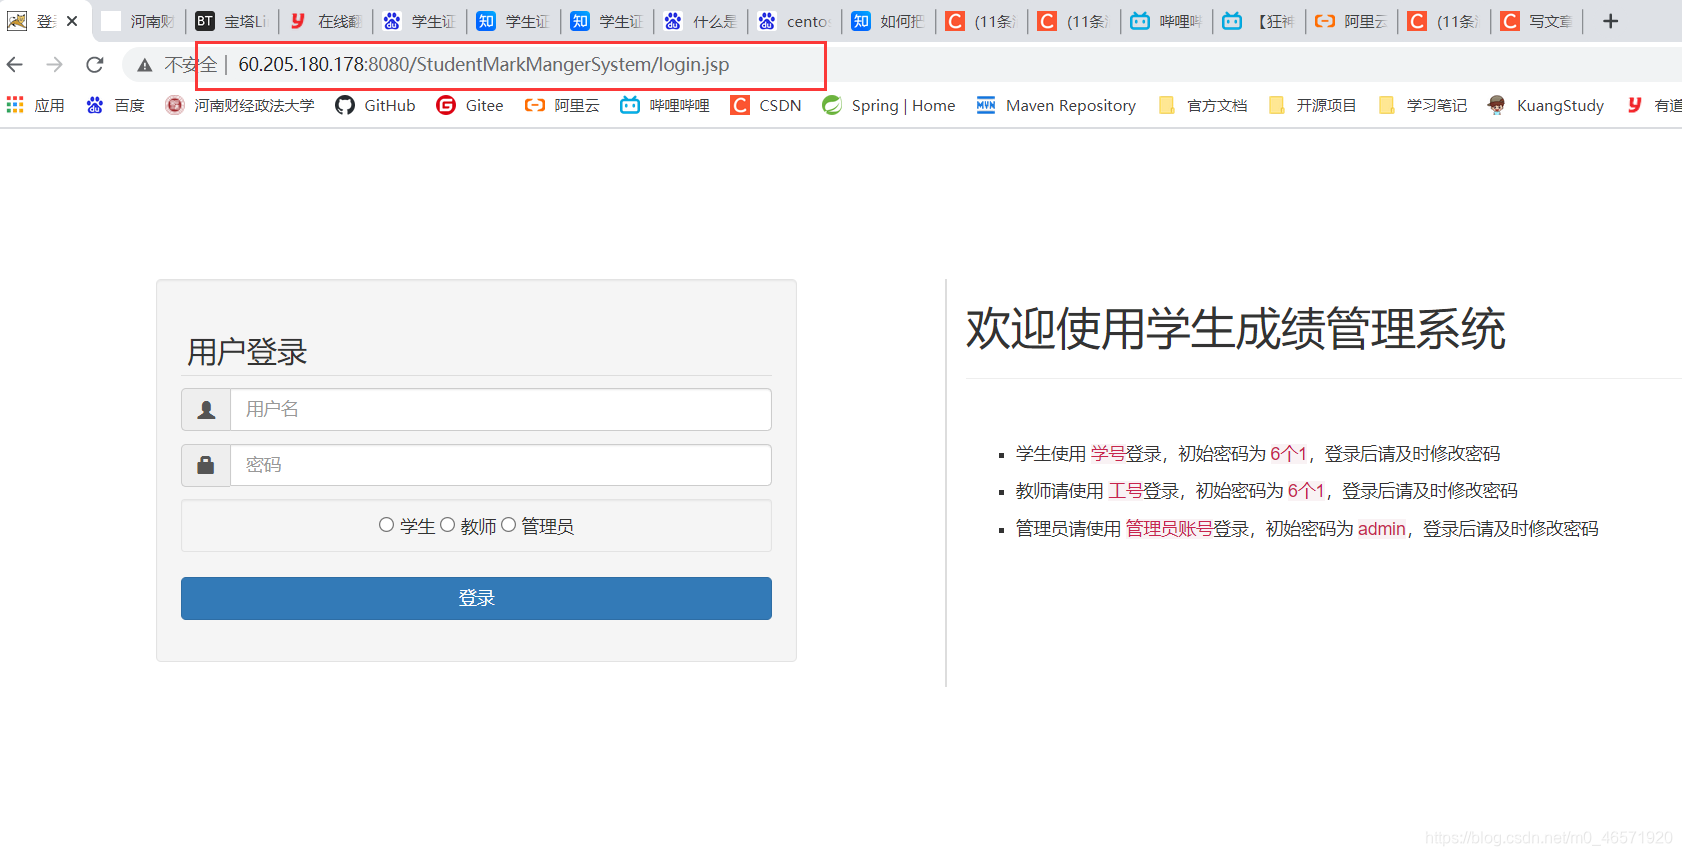
Task: Click the 管理员请使用 管理员账号登录 line
Action: (x=1307, y=529)
